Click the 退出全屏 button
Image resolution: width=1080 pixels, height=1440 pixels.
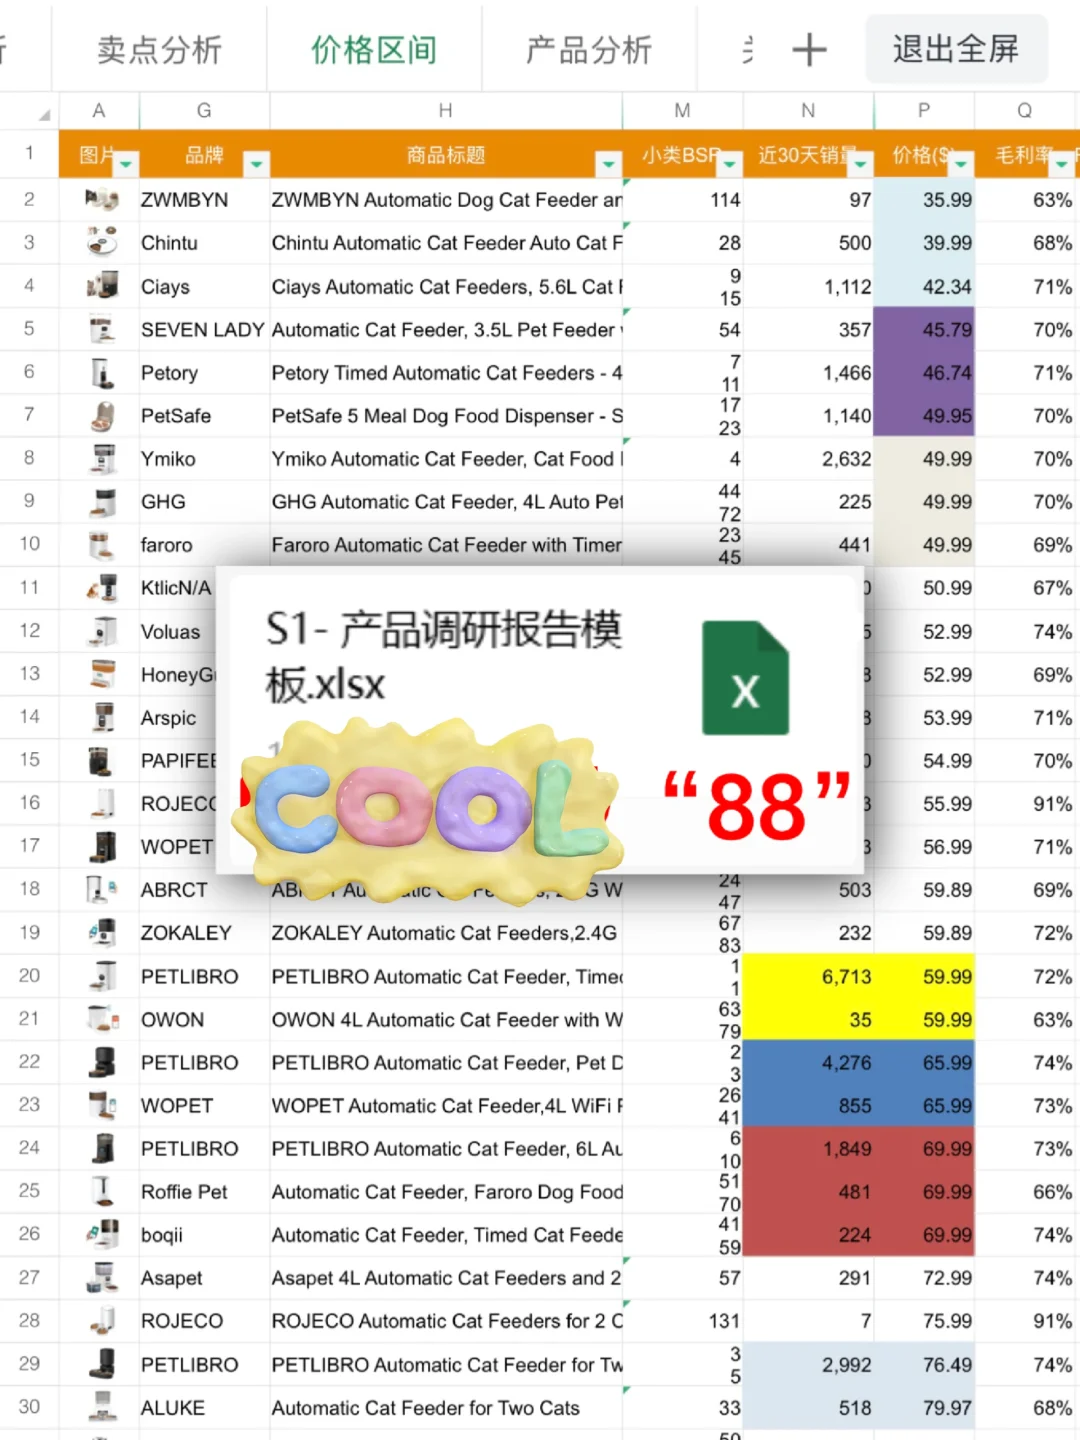956,49
